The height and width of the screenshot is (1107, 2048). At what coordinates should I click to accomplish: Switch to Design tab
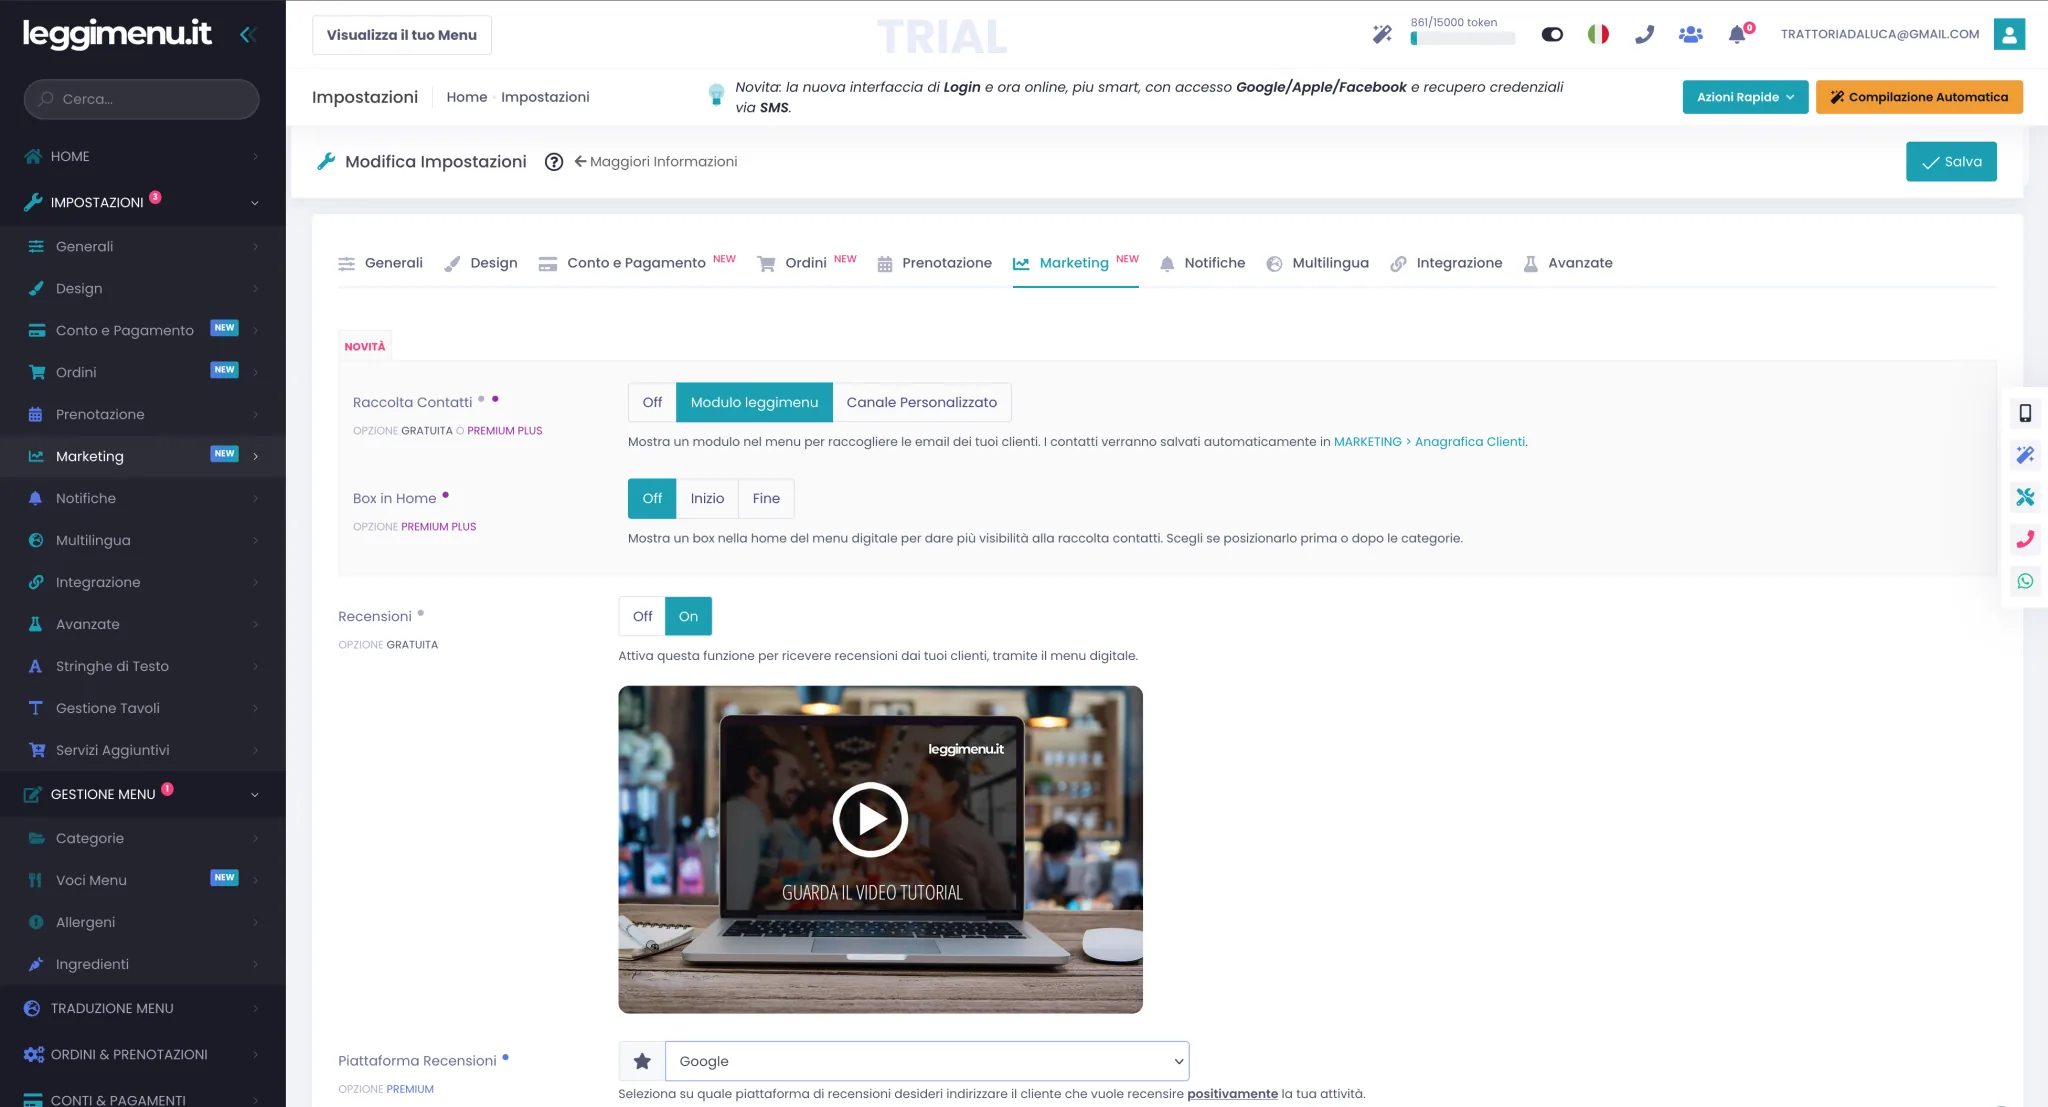tap(481, 263)
